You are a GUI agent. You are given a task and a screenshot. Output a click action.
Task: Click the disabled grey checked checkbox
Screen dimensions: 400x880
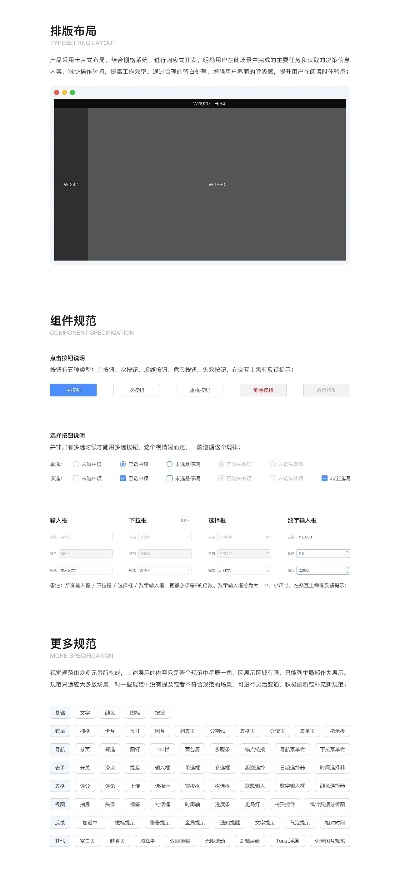tap(221, 479)
